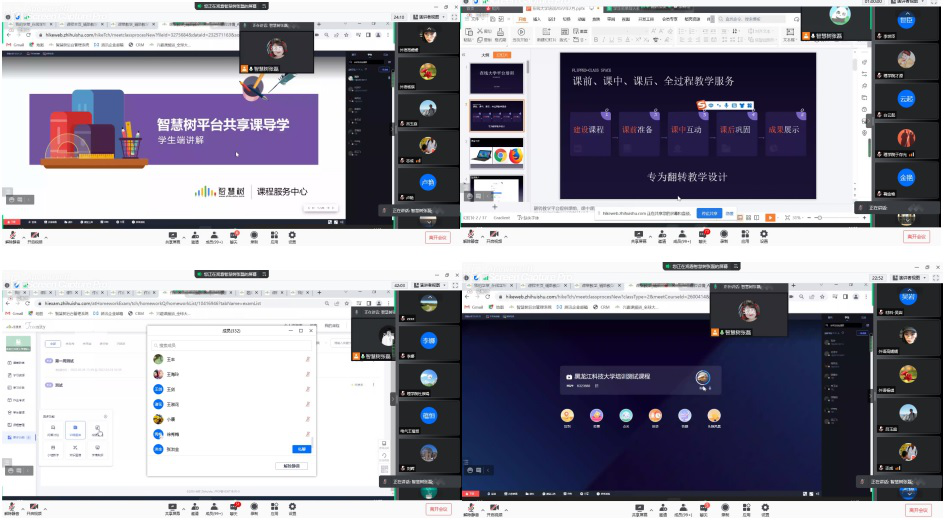This screenshot has height=520, width=945.
Task: Click record icon below the 智慧树平台共享课导学 slide
Action: point(254,237)
